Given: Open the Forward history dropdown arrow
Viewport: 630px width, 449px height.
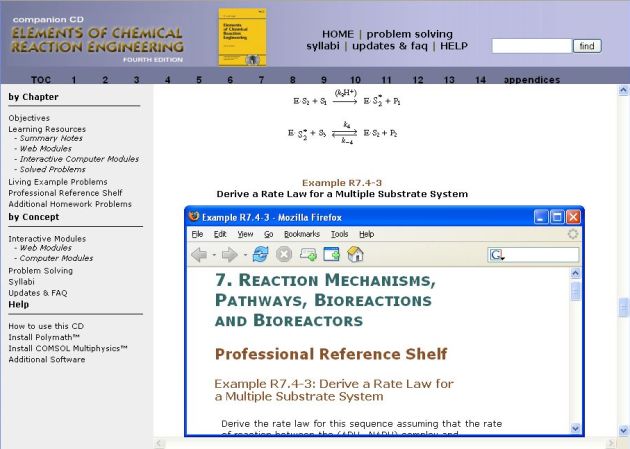Looking at the screenshot, I should point(244,255).
